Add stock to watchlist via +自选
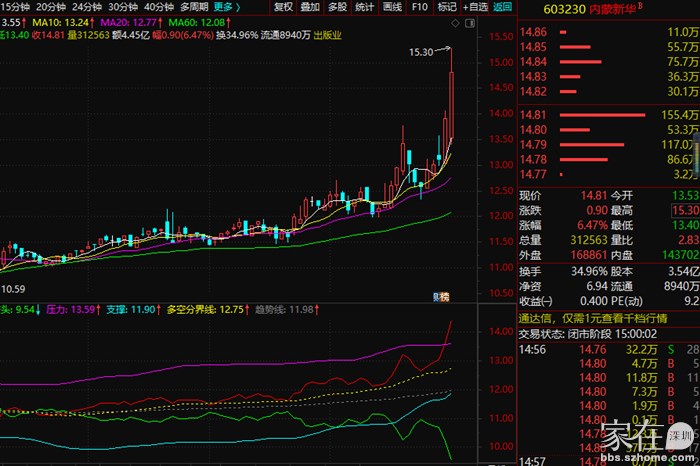This screenshot has width=700, height=466. coord(475,6)
